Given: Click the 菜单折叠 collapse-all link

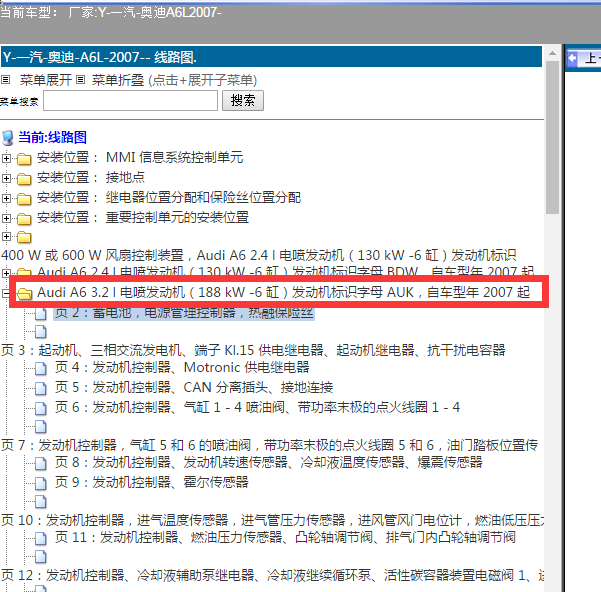Looking at the screenshot, I should [x=118, y=80].
